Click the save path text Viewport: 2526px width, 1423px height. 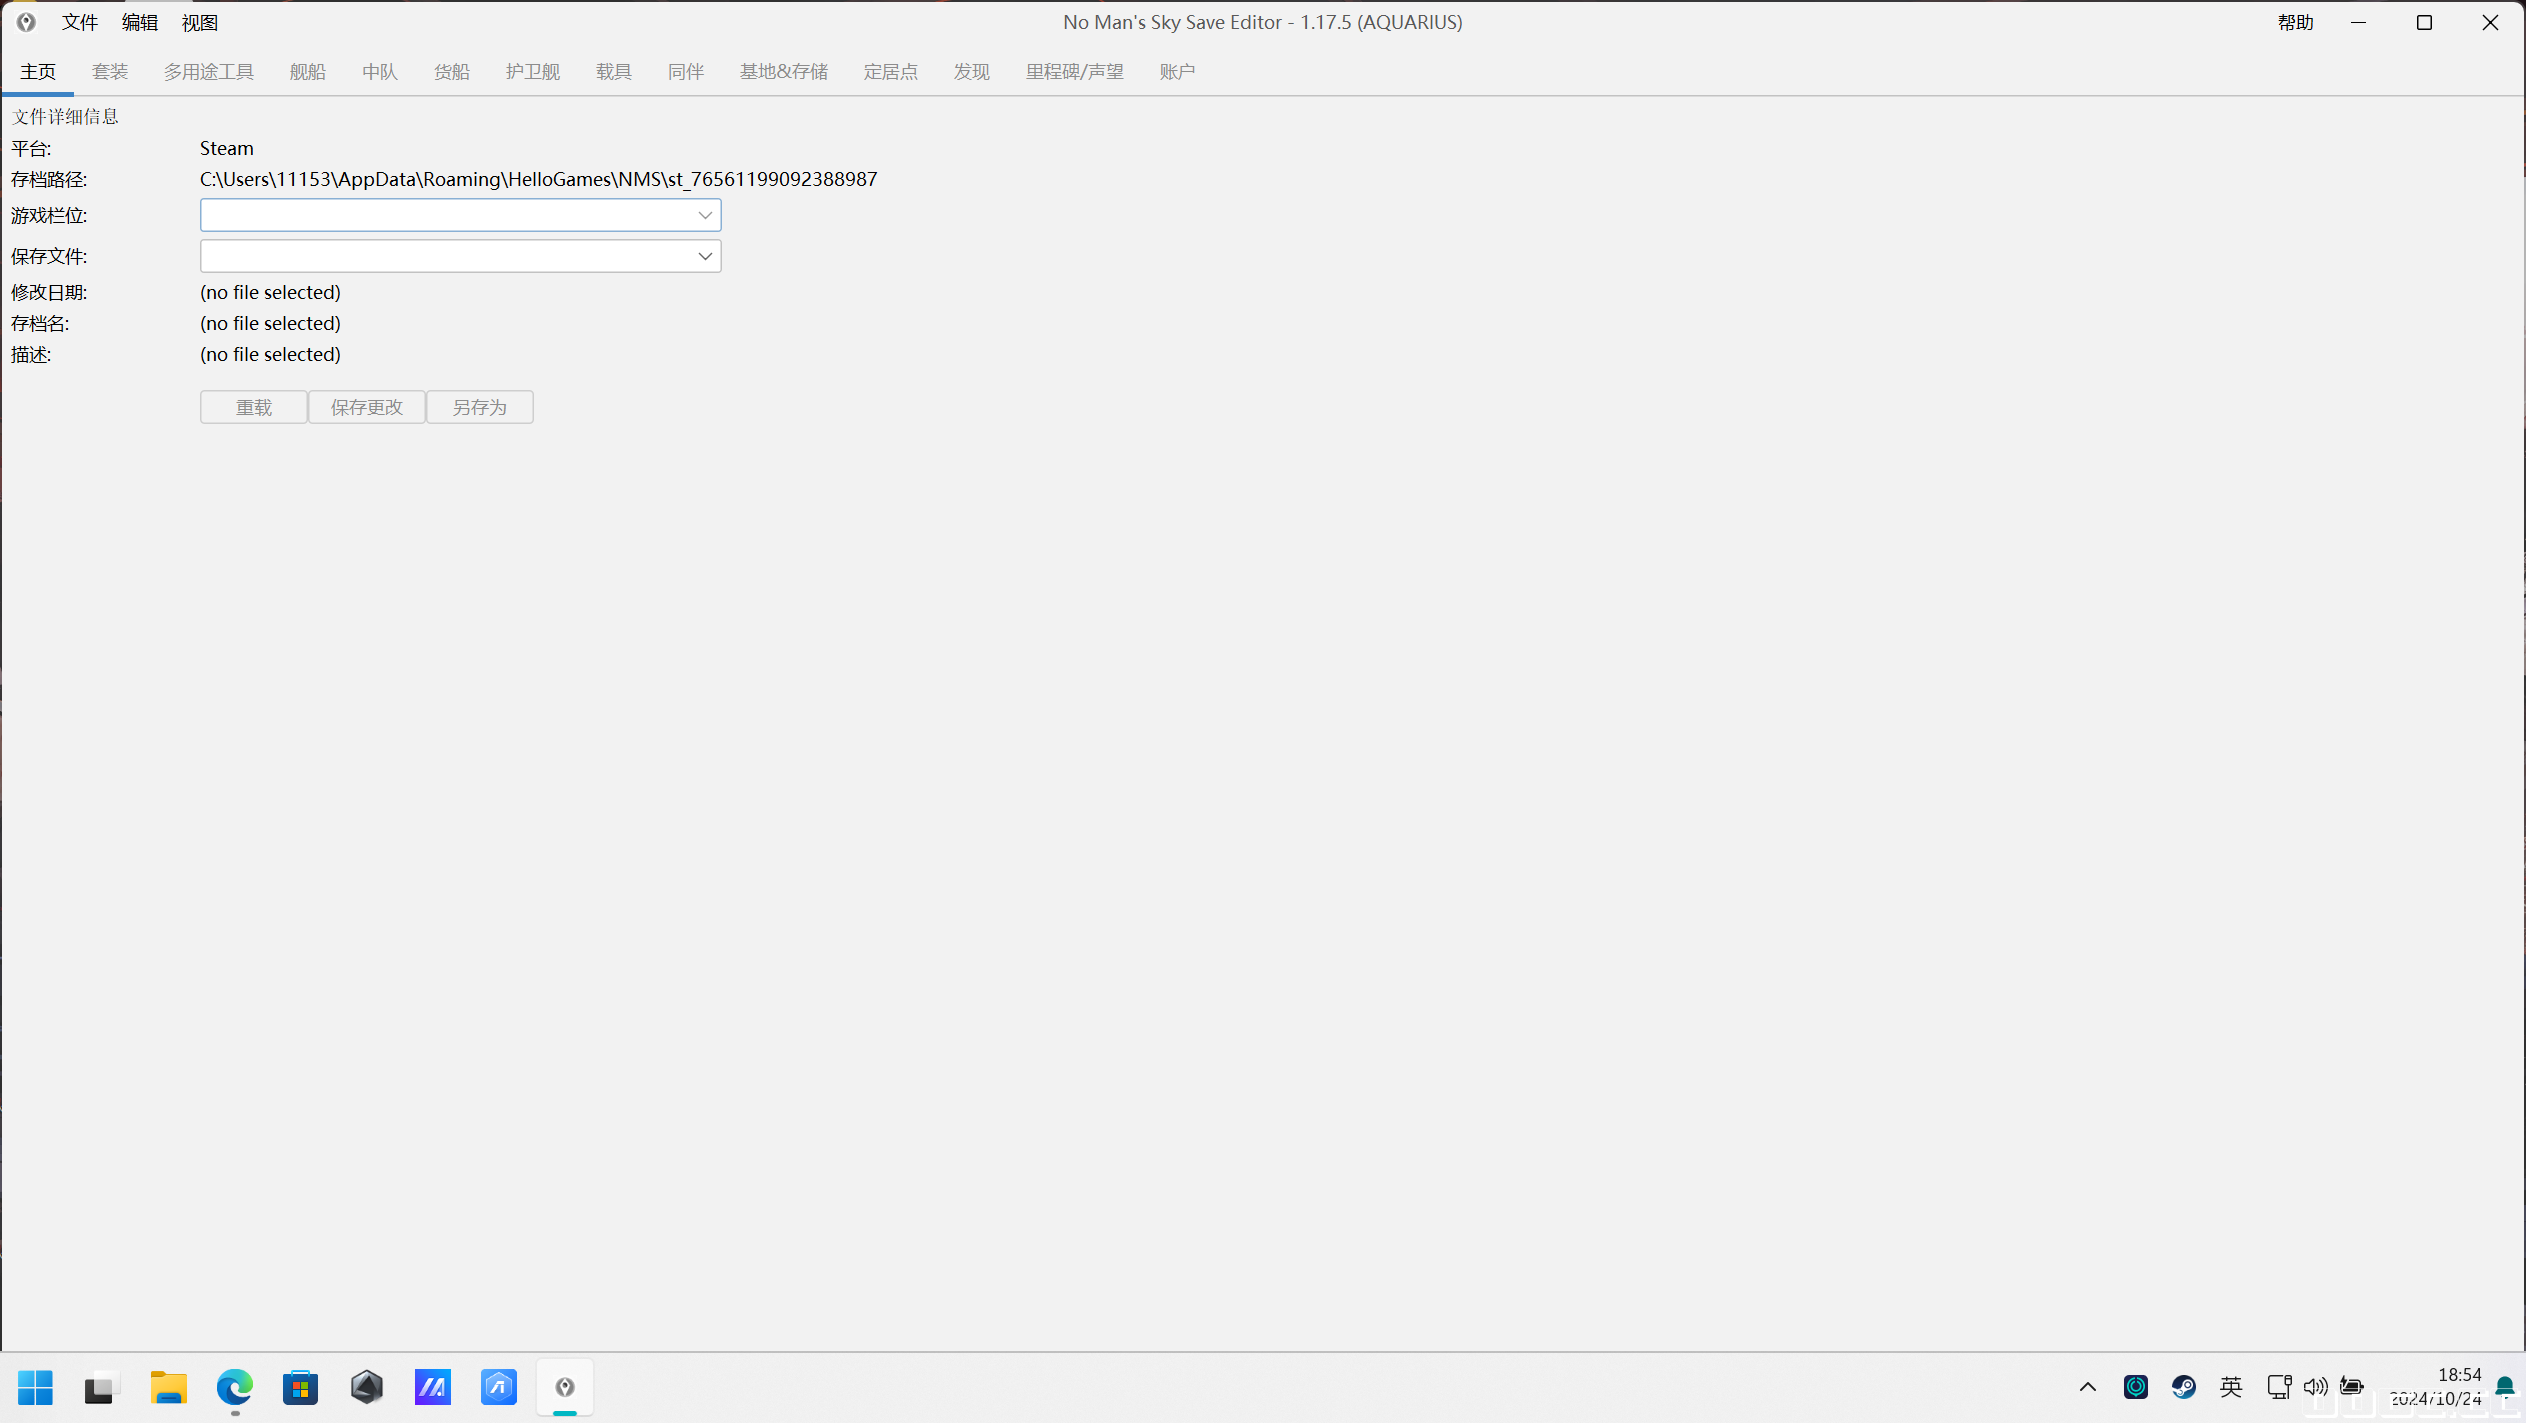click(539, 179)
